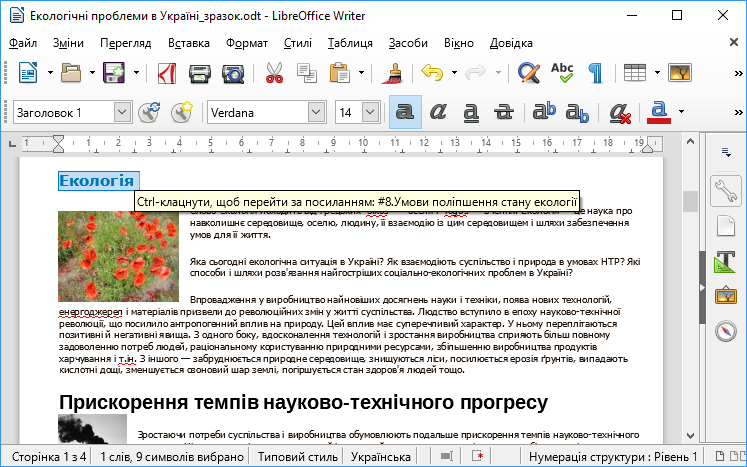Paste with the clipboard icon

tap(340, 73)
